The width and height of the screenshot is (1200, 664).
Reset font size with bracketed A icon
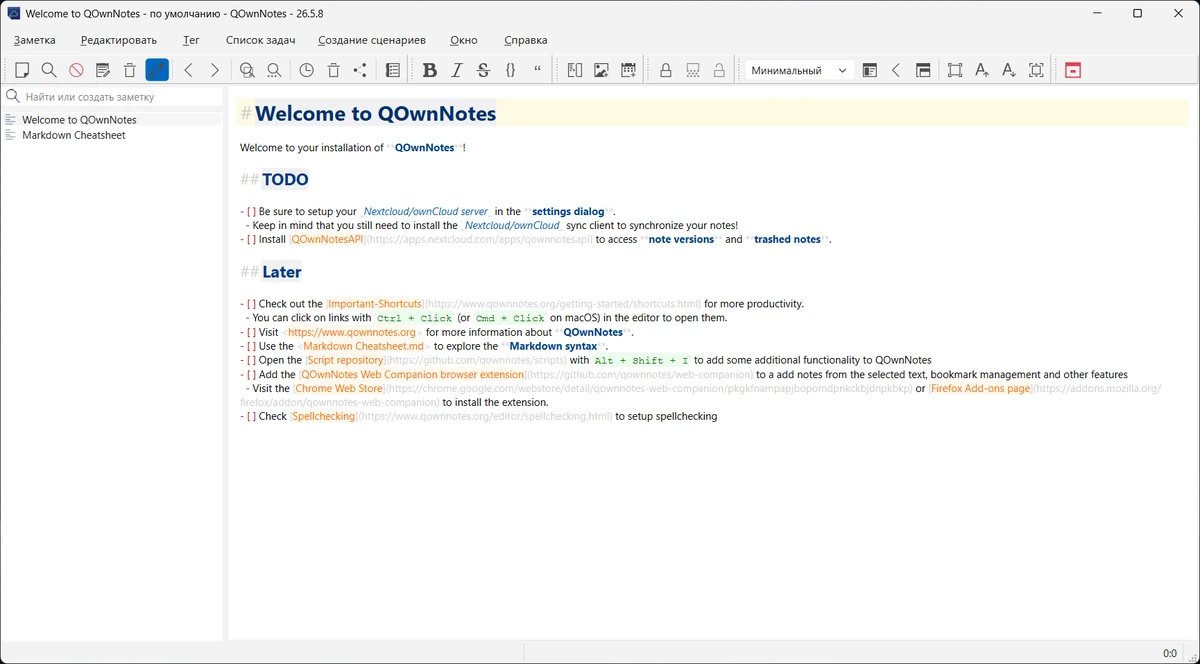(1036, 70)
